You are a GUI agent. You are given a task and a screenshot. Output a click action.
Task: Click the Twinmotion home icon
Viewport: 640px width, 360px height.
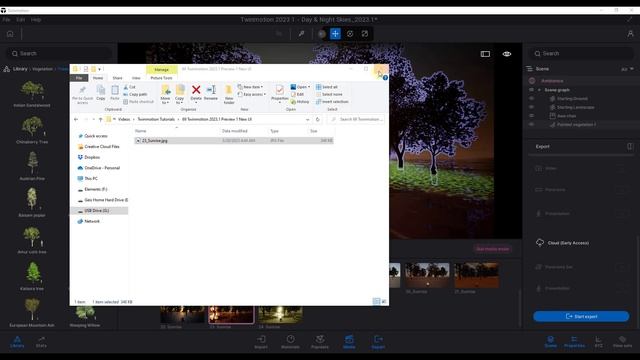10,34
